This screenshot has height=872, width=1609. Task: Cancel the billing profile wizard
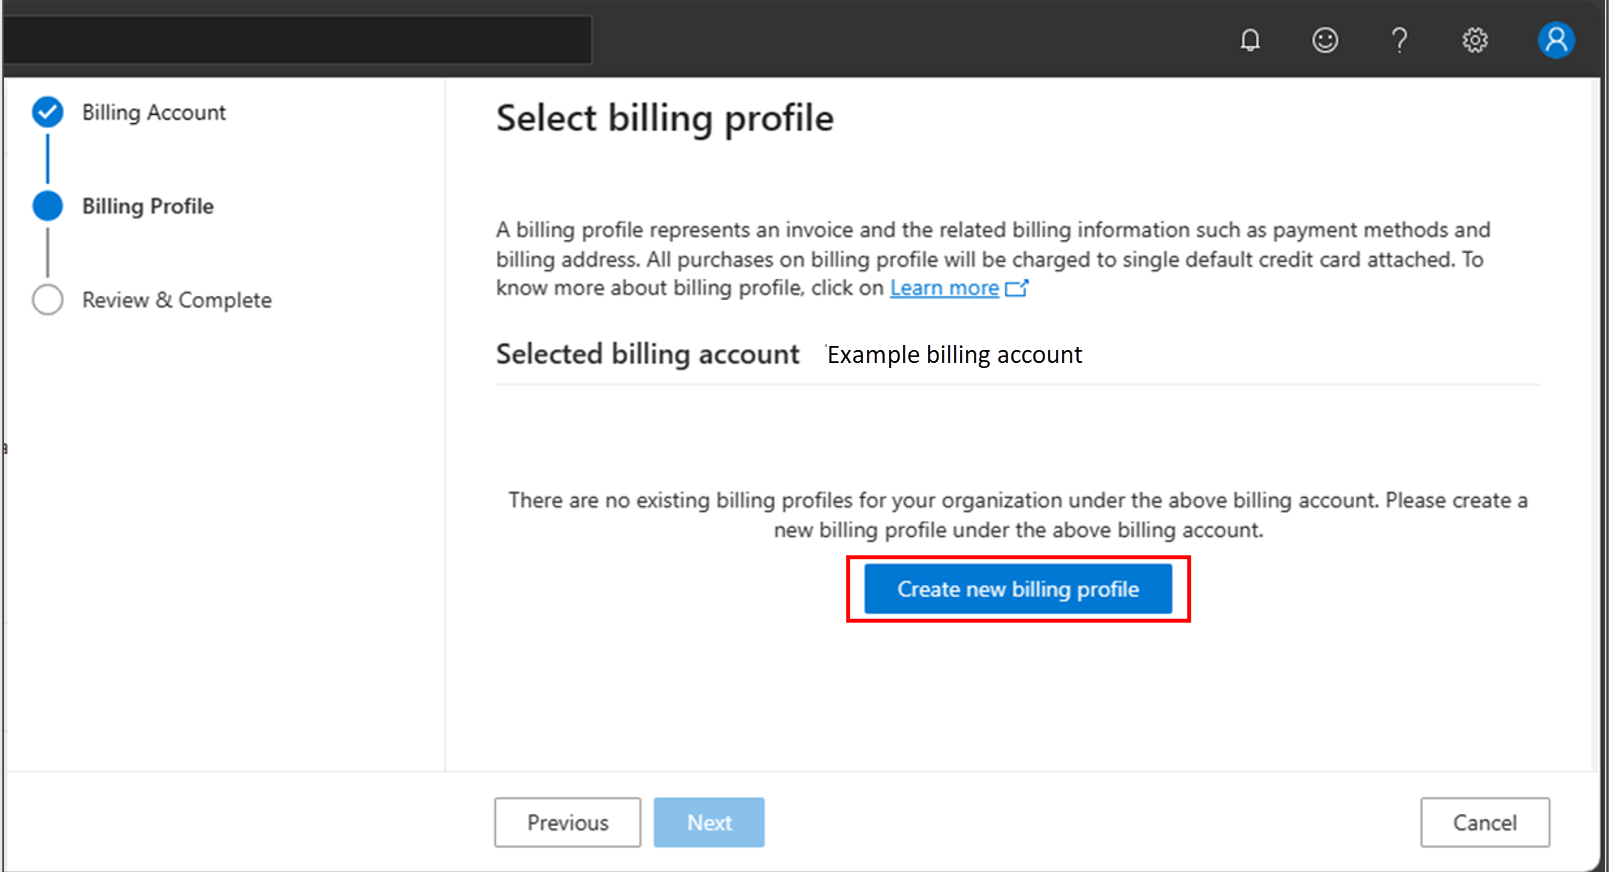(1485, 822)
